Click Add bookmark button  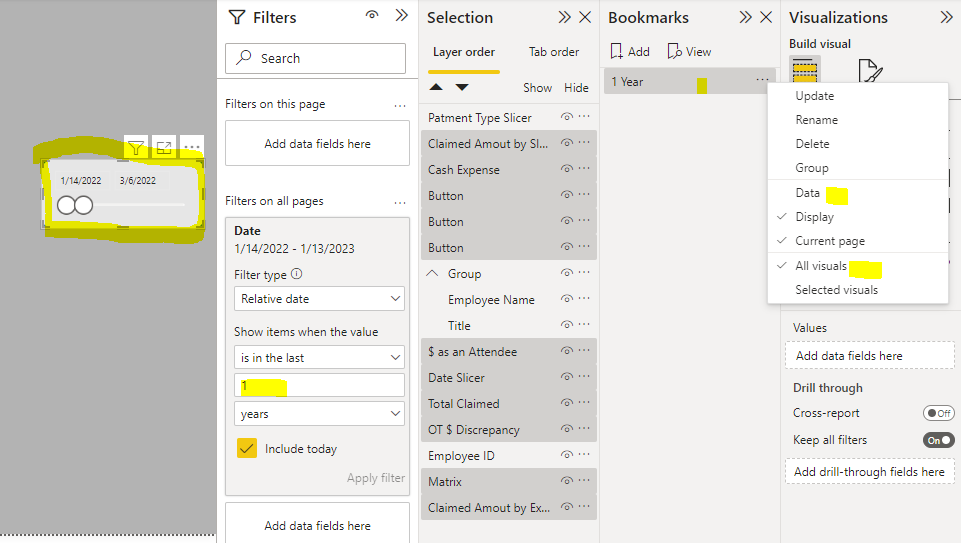click(630, 51)
